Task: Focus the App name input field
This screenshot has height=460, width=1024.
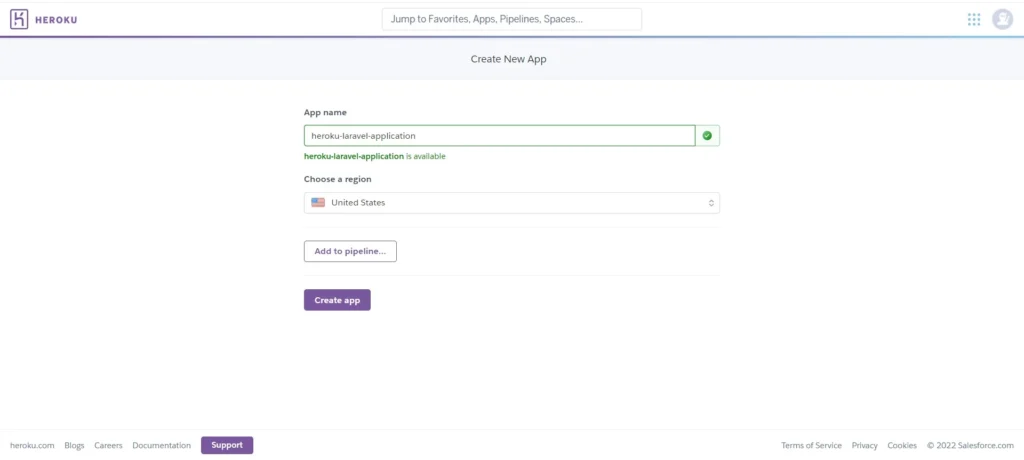Action: click(x=499, y=136)
